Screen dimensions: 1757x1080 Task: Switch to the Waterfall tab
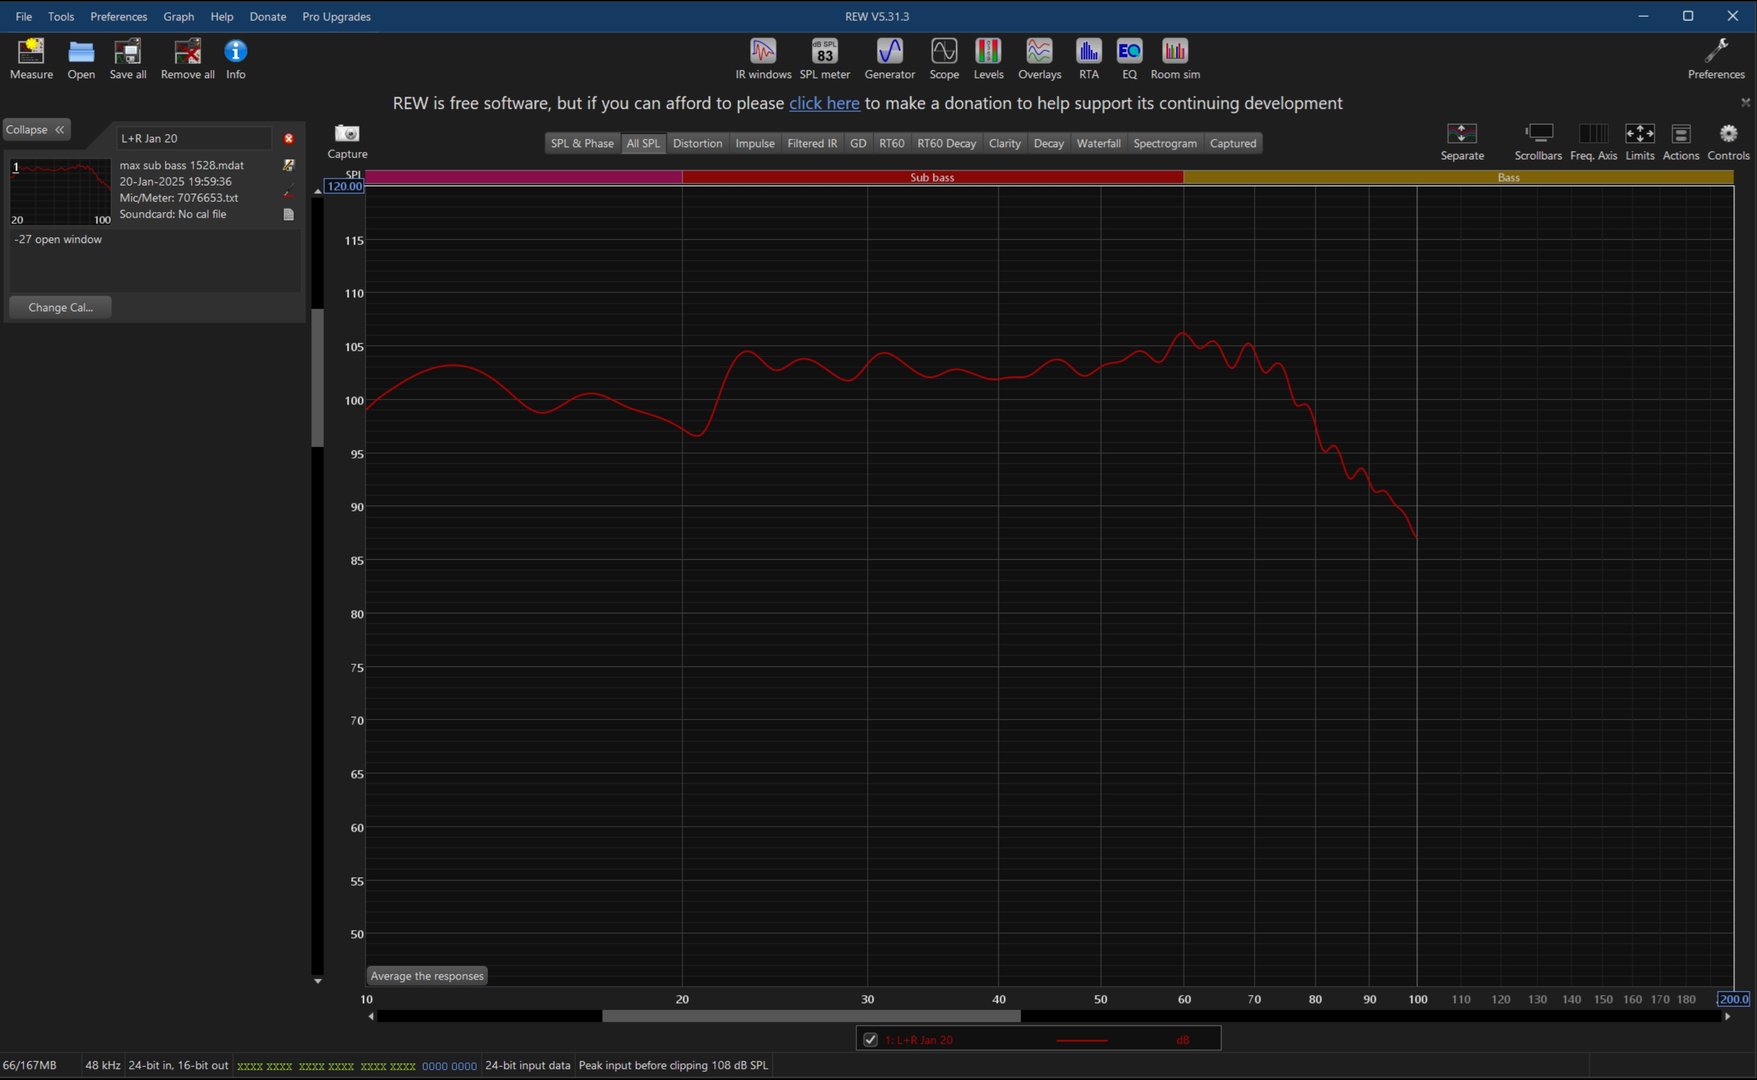[1098, 143]
